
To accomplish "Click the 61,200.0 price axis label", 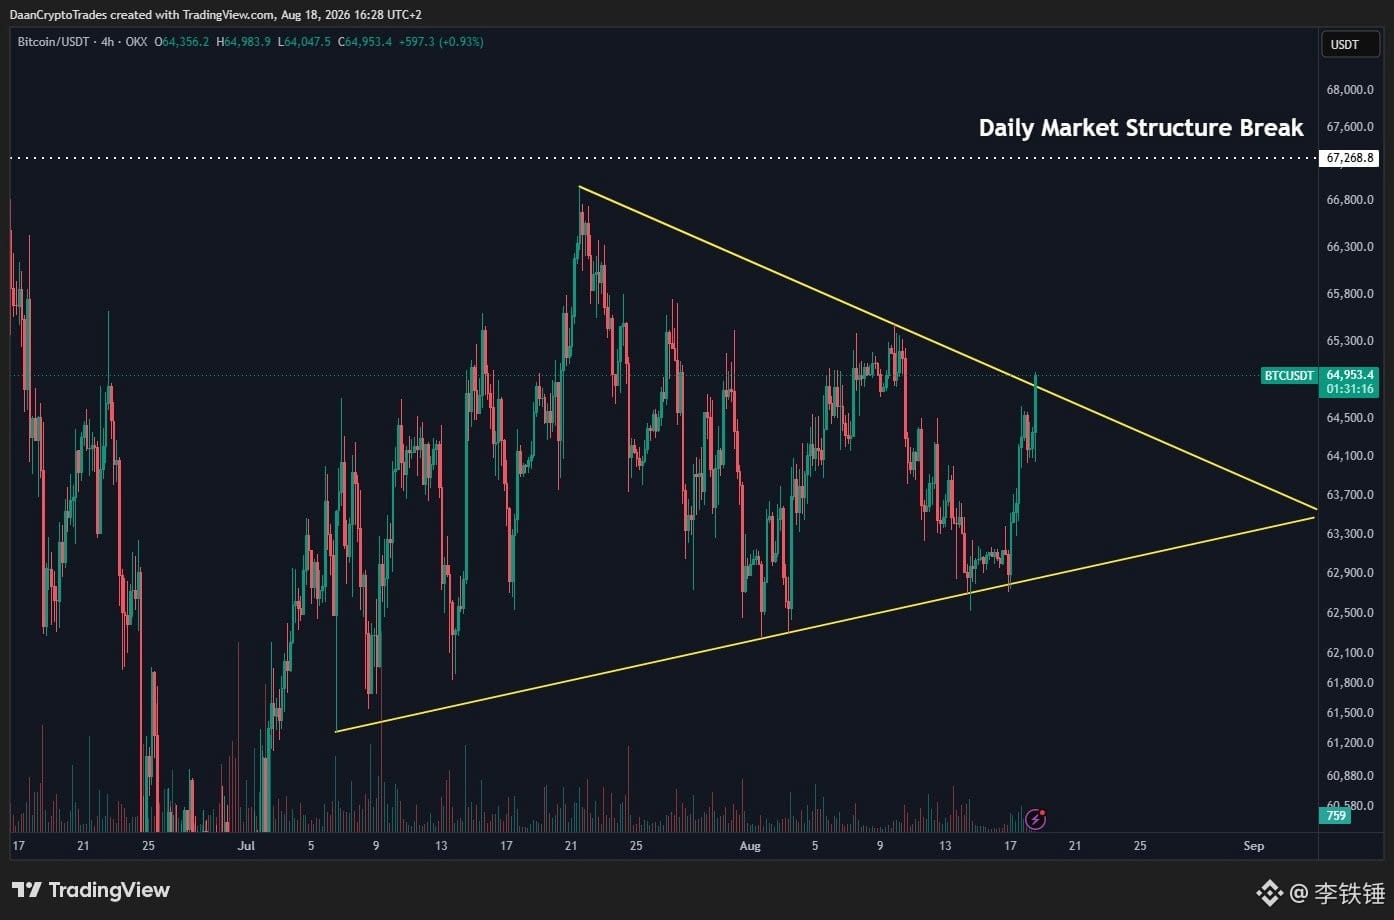I will point(1350,743).
